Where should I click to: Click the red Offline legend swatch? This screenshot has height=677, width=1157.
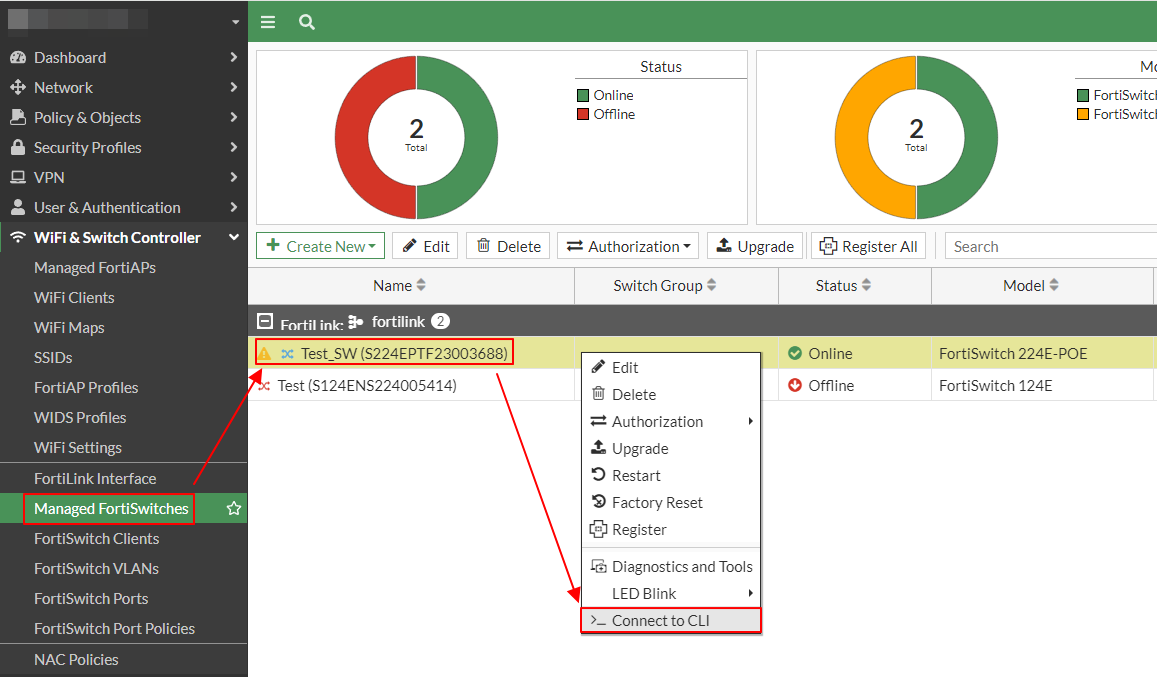[x=583, y=114]
